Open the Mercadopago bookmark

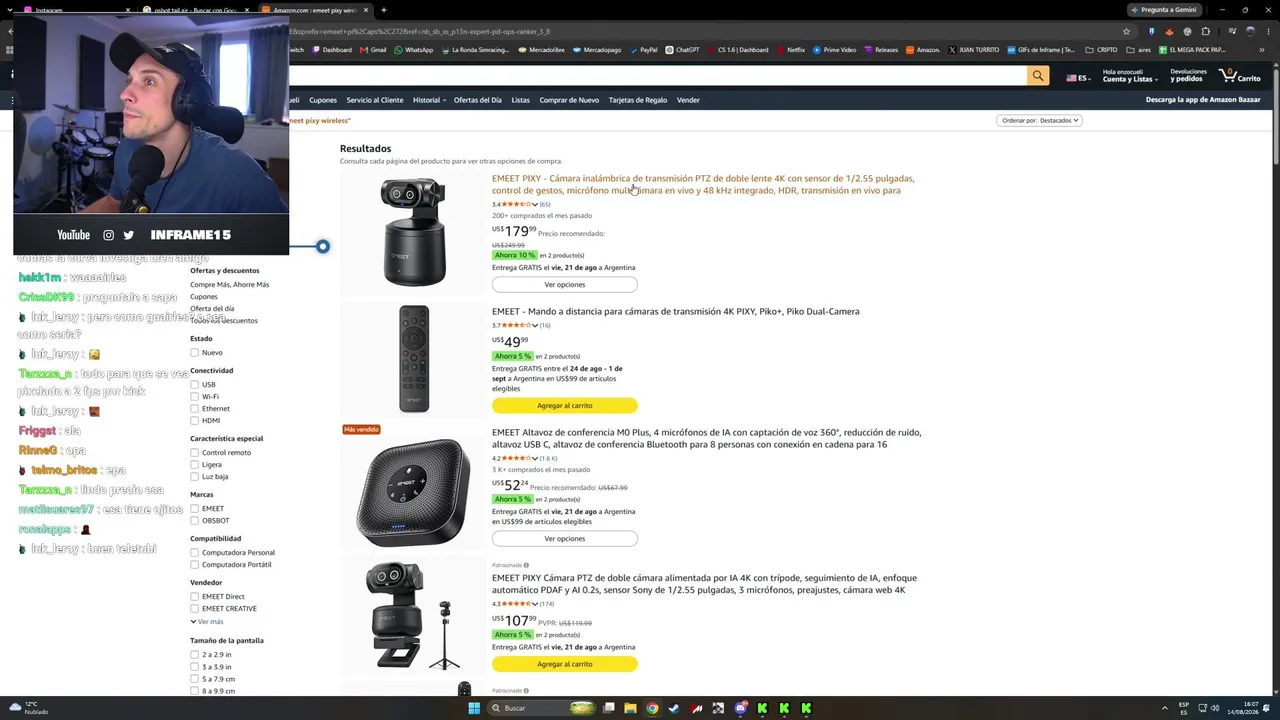(x=597, y=50)
